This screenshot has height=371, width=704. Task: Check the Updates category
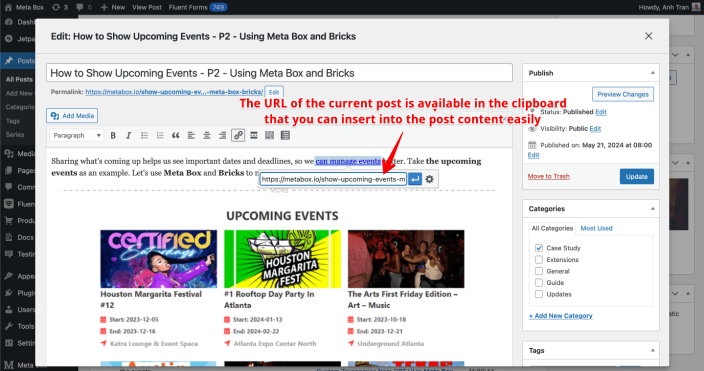(x=539, y=294)
